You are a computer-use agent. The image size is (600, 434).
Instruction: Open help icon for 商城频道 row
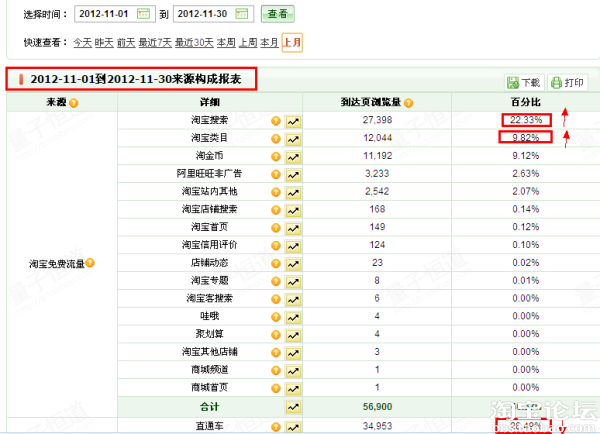pyautogui.click(x=276, y=370)
